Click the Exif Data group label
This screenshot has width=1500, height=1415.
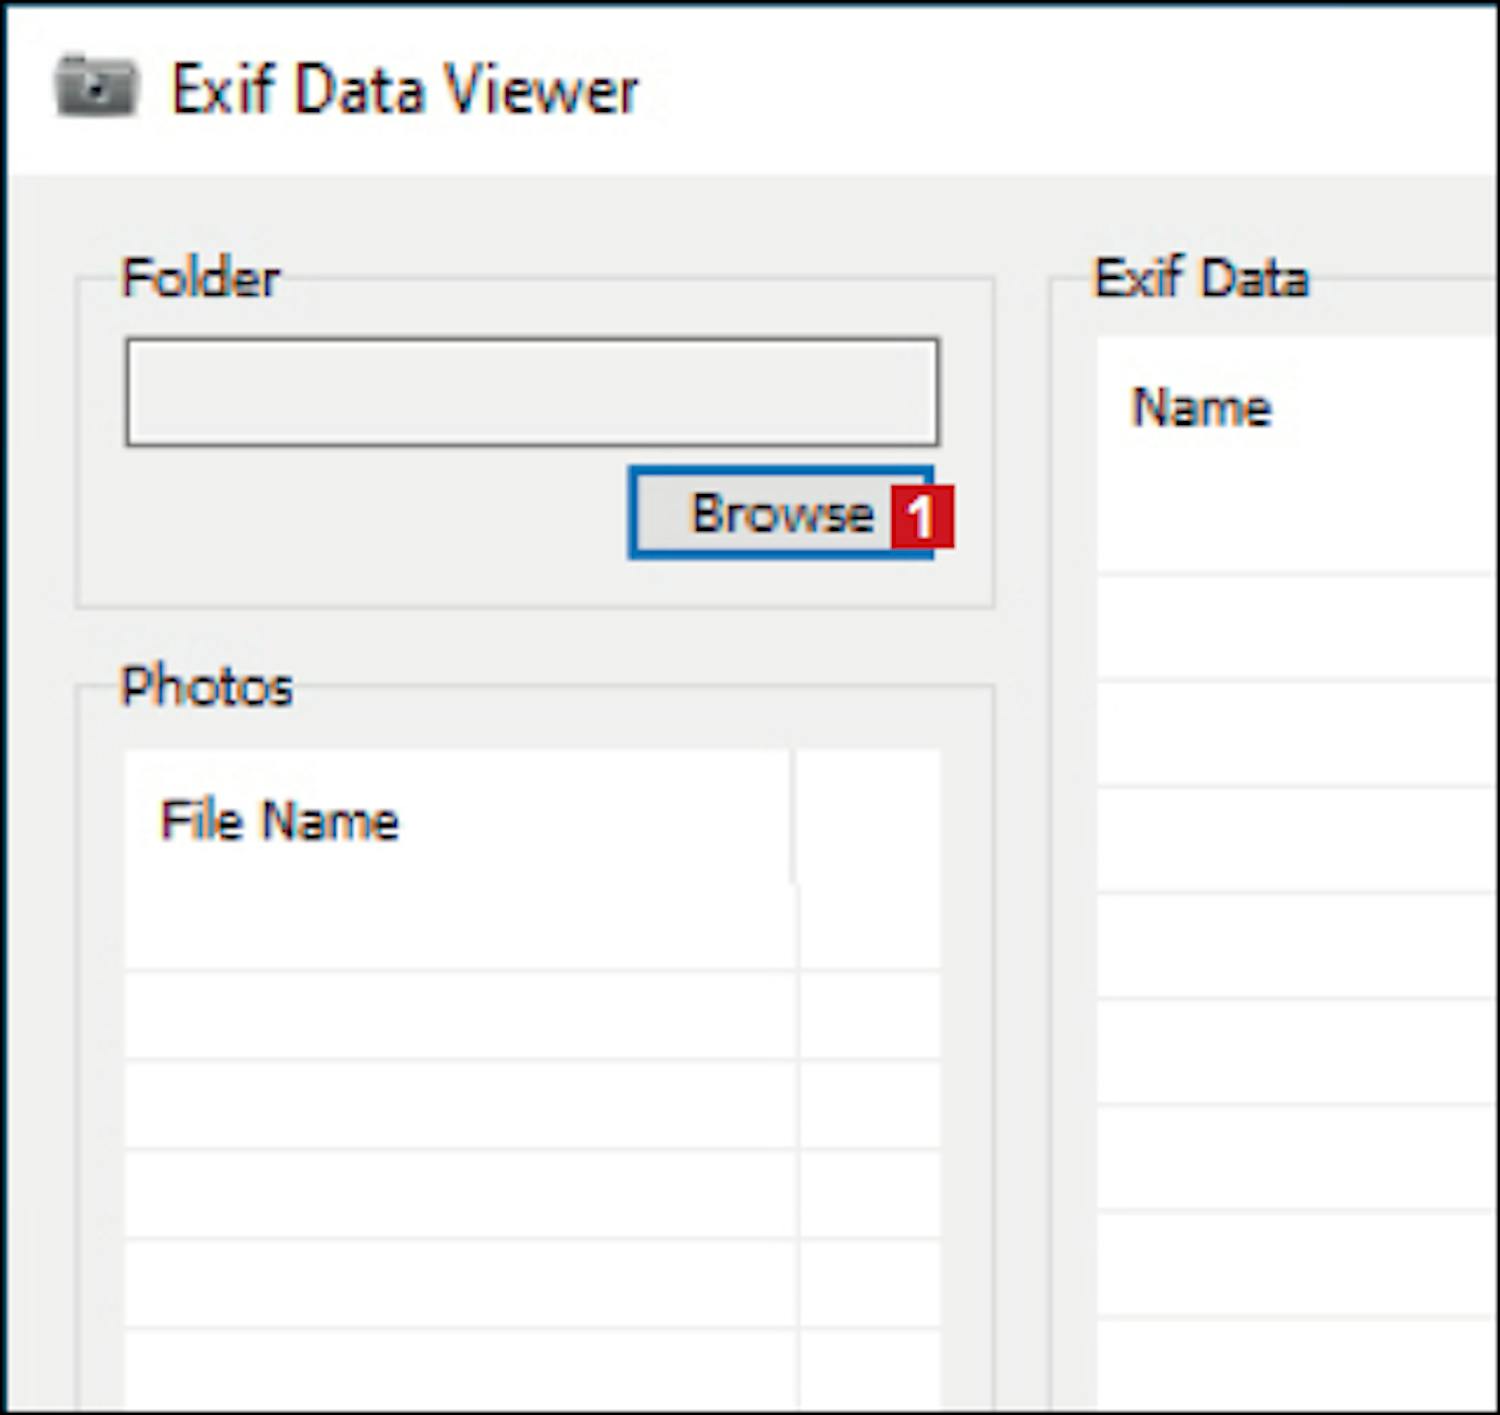pos(1201,277)
